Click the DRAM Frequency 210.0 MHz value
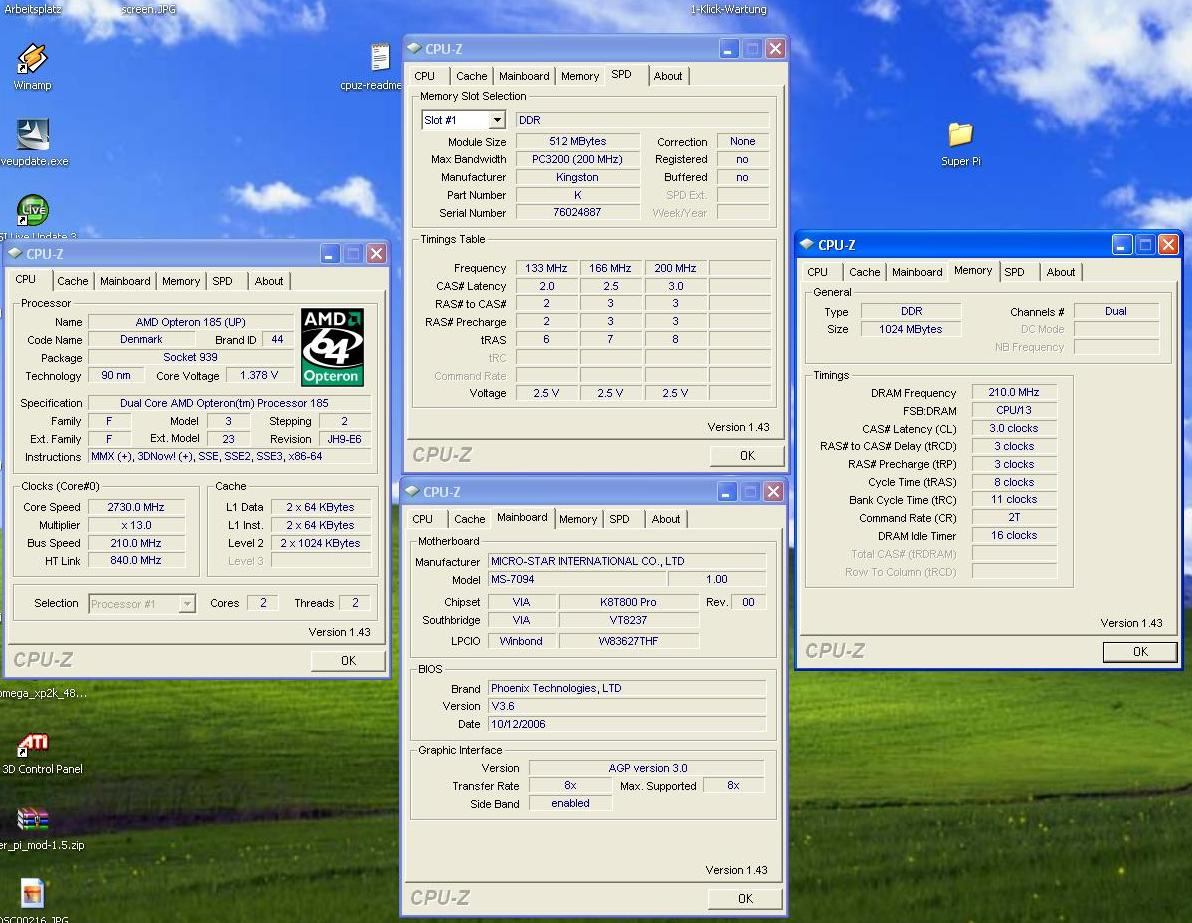1192x923 pixels. click(1014, 392)
